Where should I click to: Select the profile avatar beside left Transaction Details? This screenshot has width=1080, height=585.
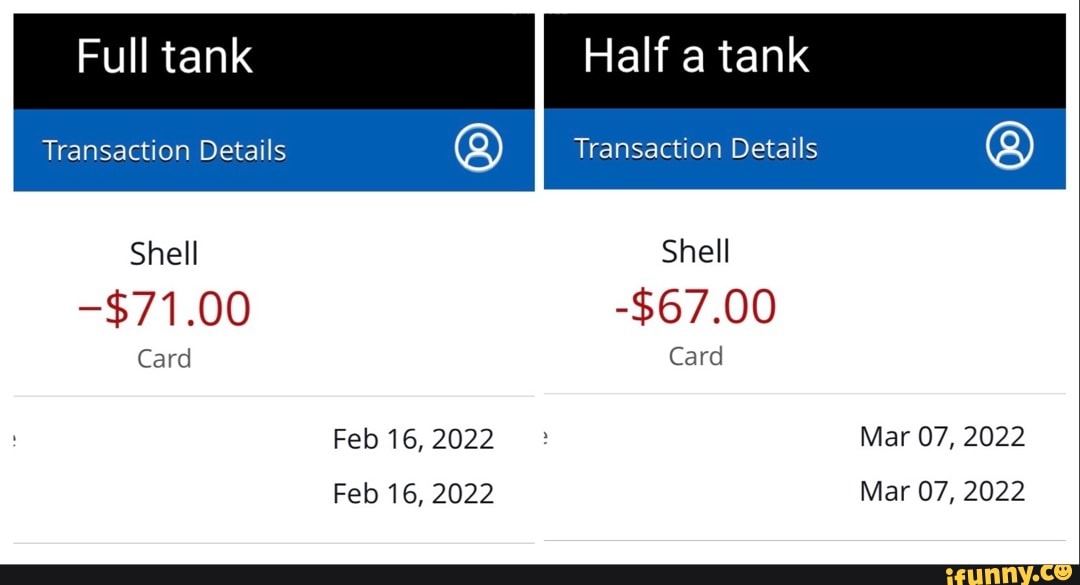pyautogui.click(x=478, y=146)
